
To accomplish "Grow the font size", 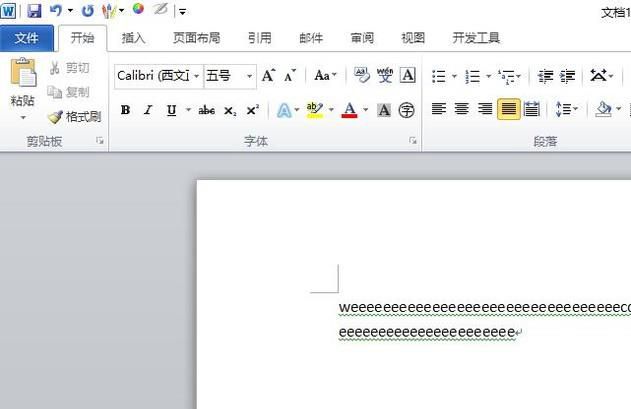I will (268, 75).
